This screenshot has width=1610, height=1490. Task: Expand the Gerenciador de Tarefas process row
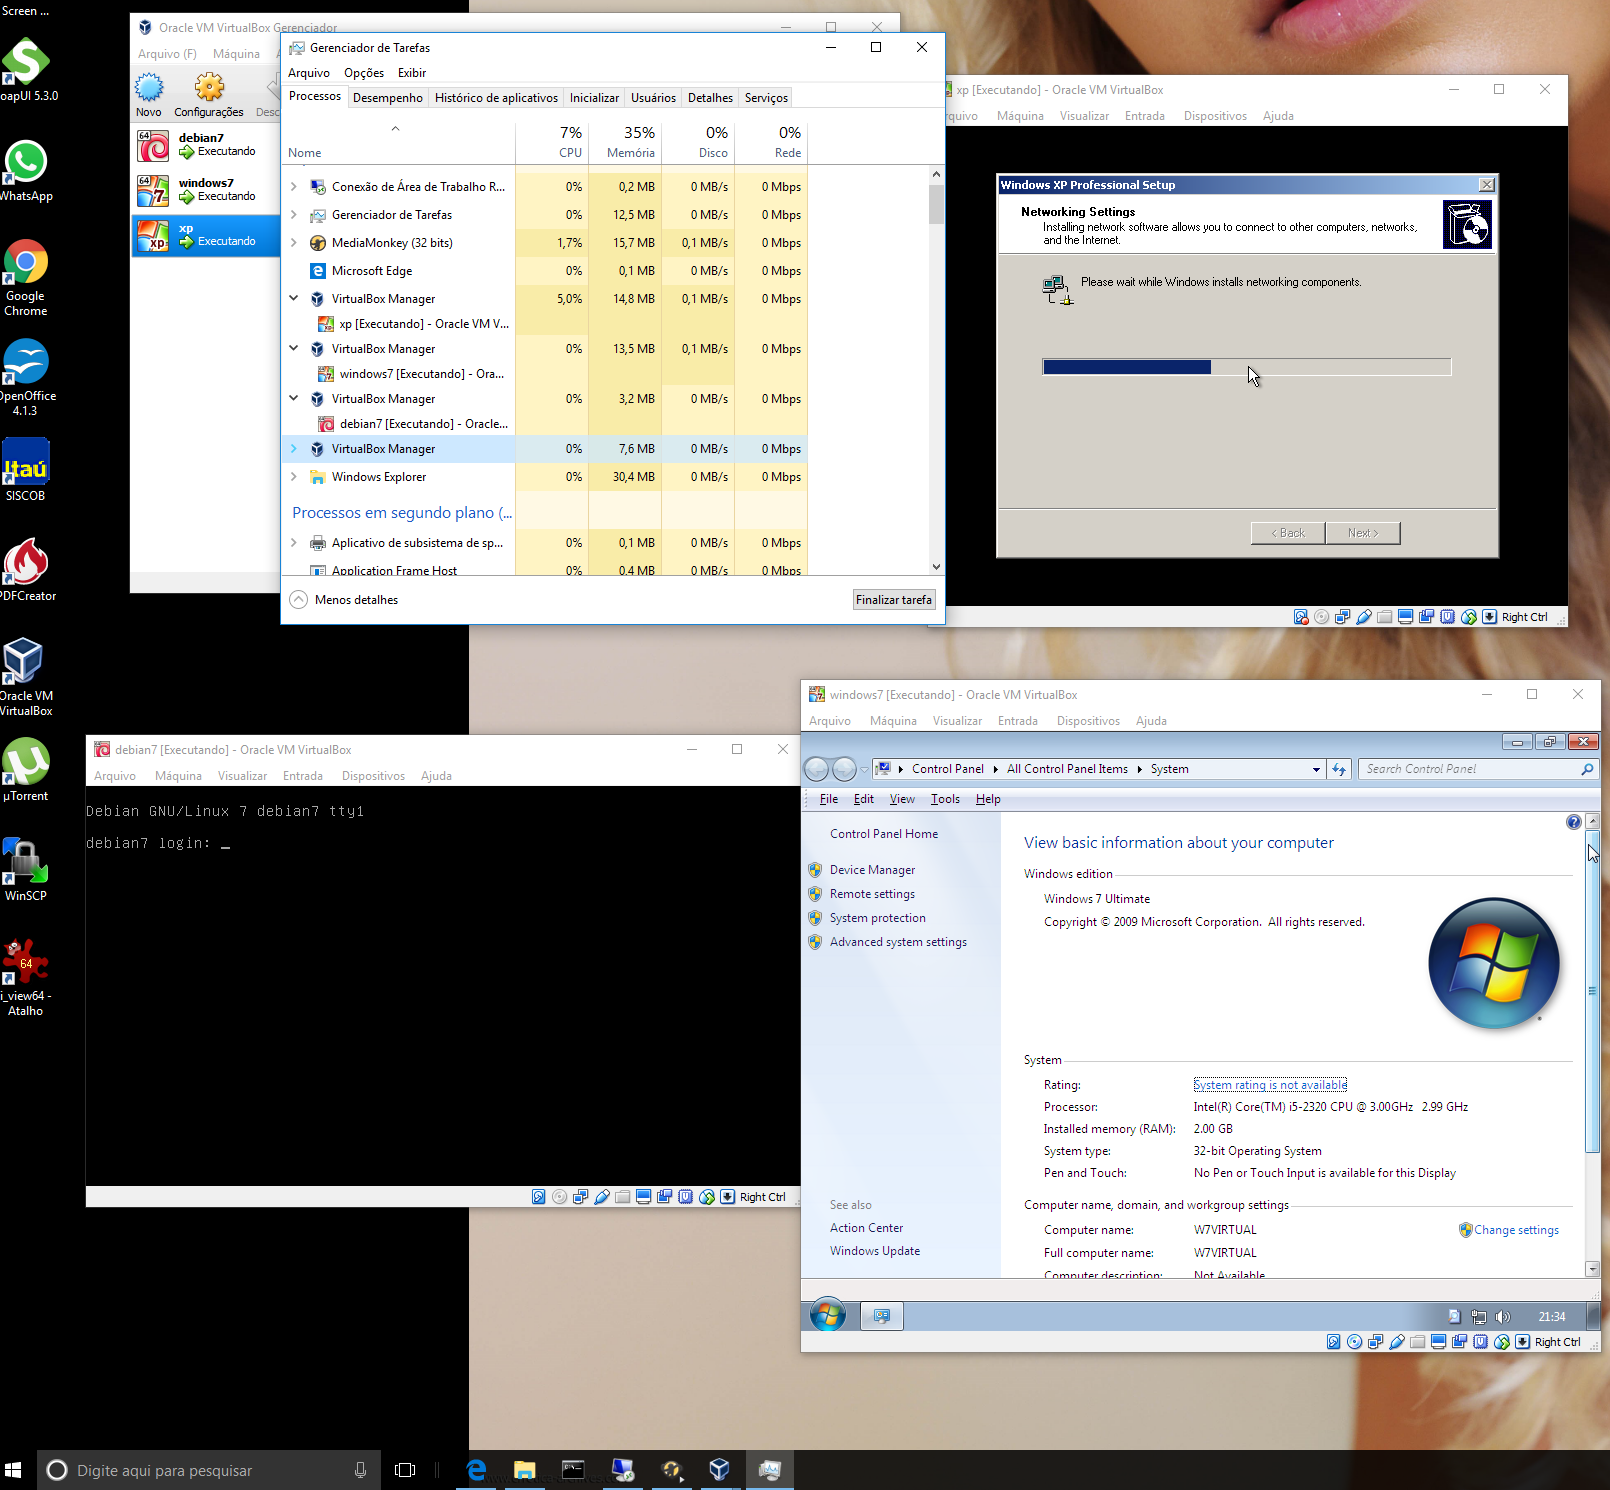pyautogui.click(x=294, y=215)
